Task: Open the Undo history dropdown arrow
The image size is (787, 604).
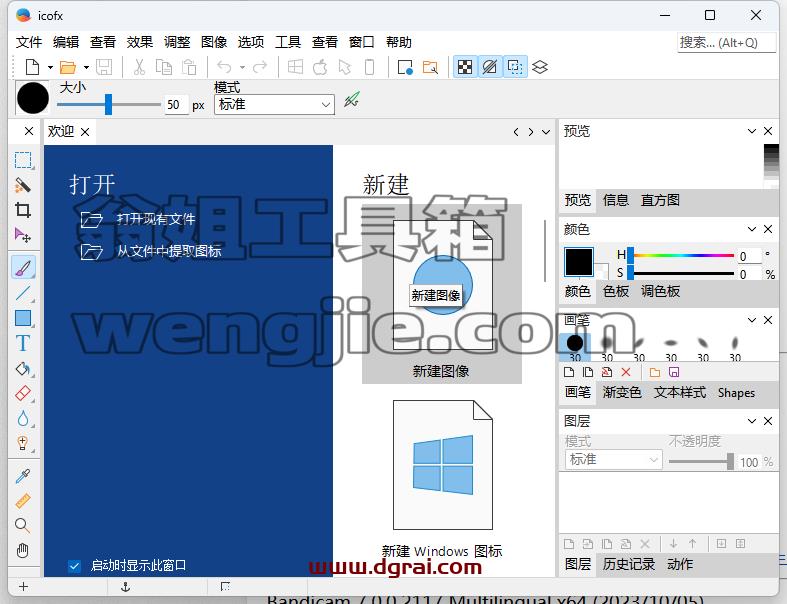Action: 242,67
